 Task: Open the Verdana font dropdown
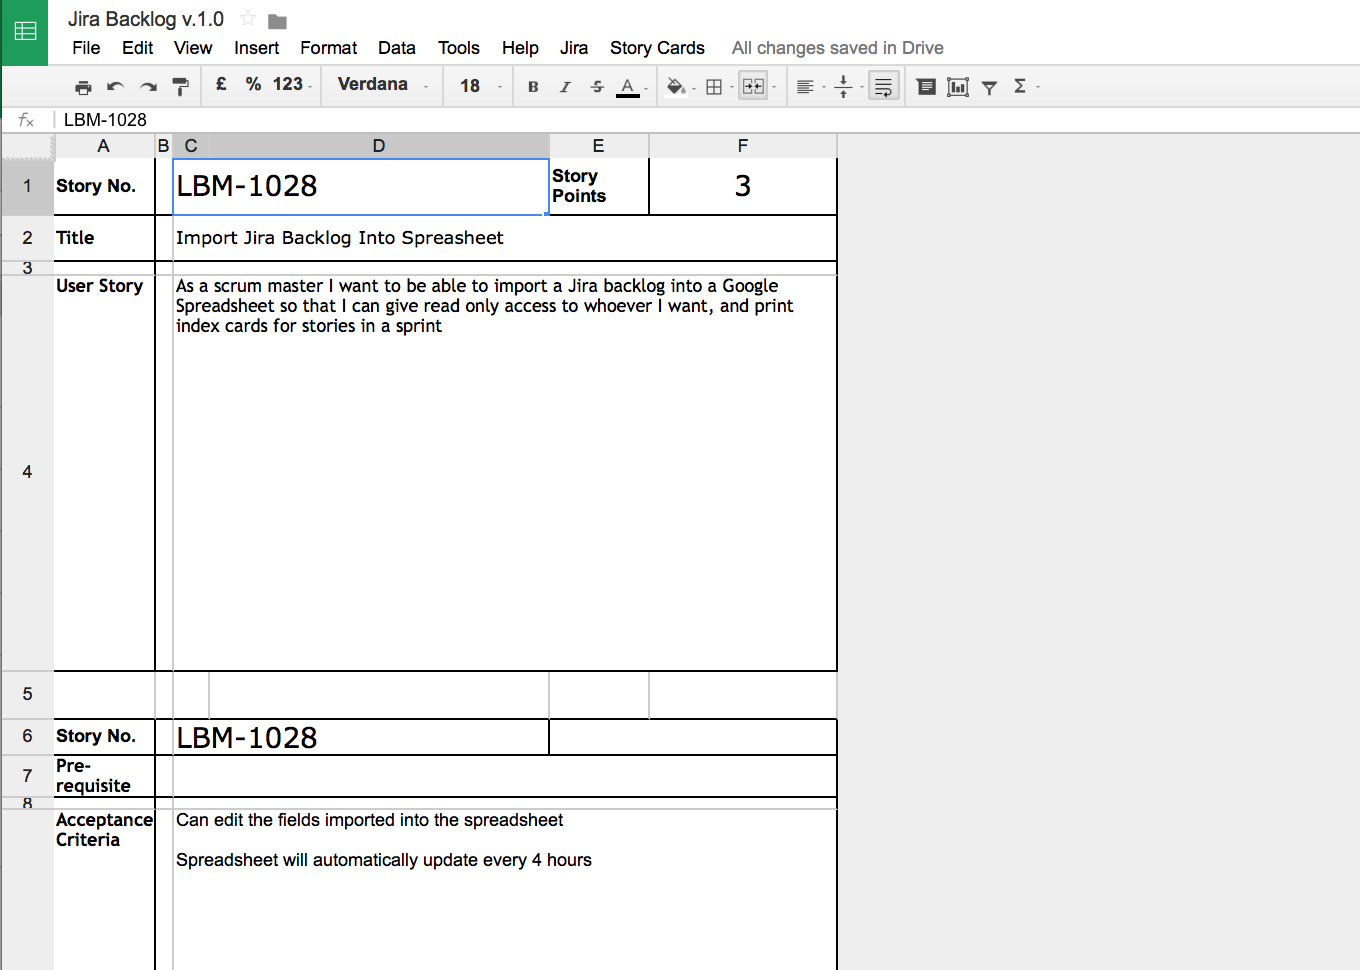pos(383,85)
